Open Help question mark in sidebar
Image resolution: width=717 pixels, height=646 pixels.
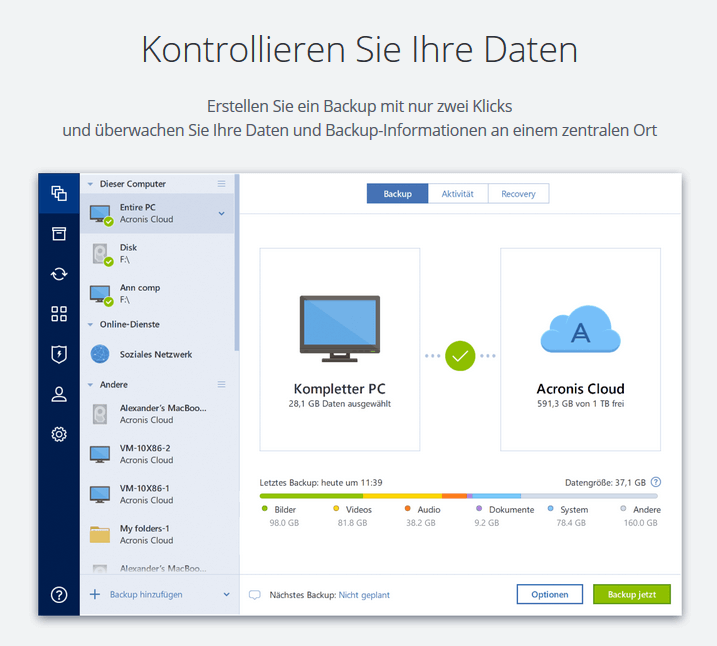pos(59,594)
